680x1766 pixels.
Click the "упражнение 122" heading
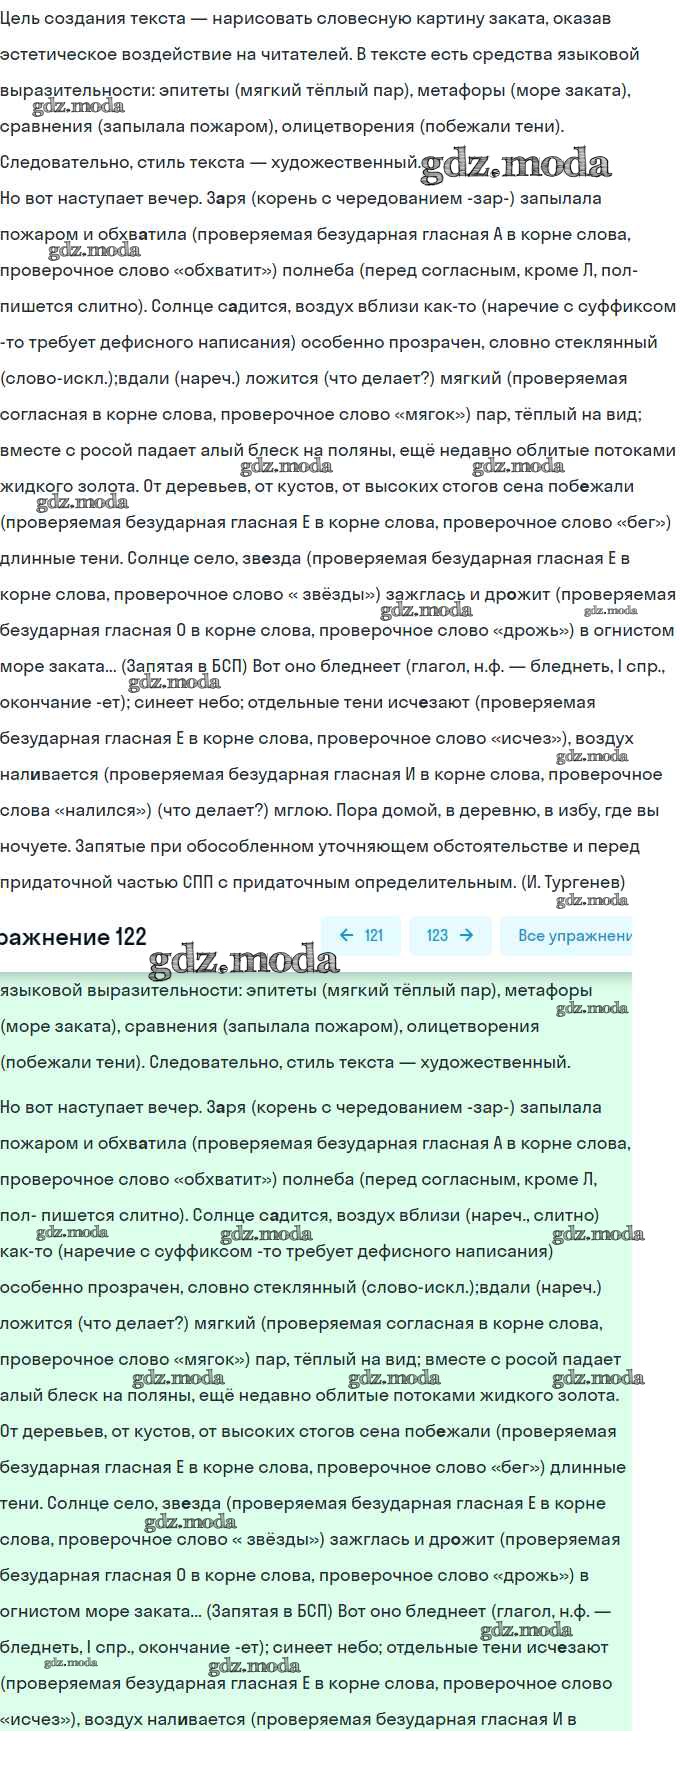73,937
